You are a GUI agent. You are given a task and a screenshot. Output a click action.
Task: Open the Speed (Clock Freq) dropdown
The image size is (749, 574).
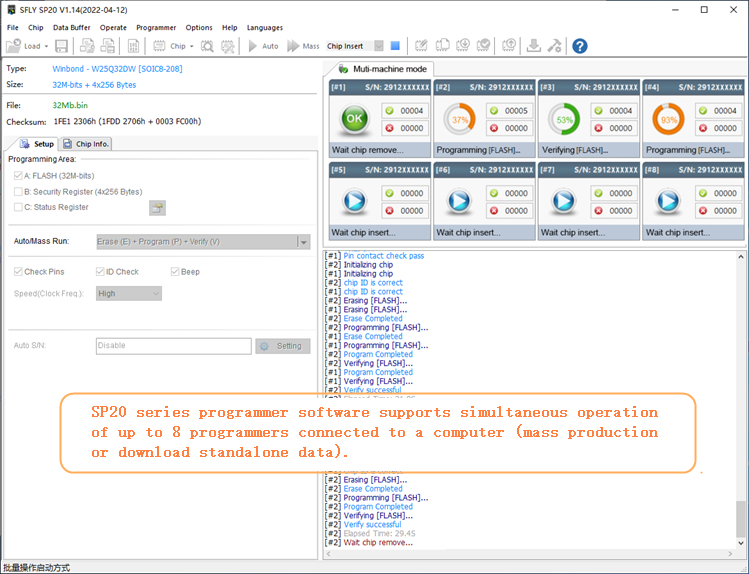pos(154,294)
